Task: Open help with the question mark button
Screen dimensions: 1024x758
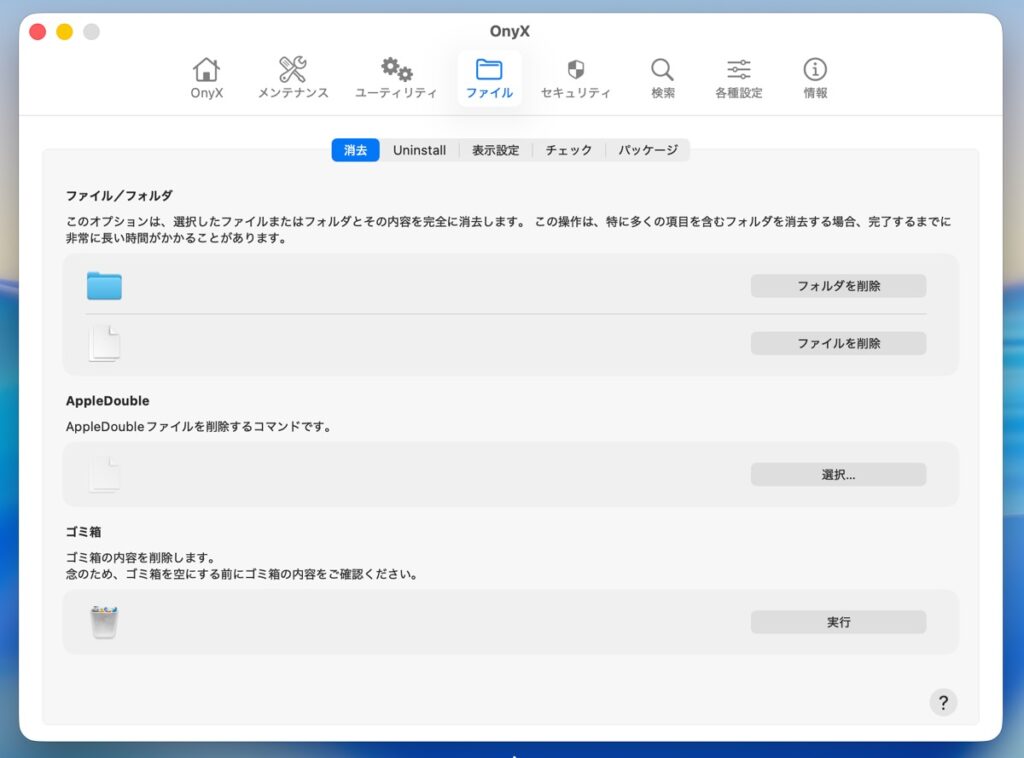Action: pos(942,702)
